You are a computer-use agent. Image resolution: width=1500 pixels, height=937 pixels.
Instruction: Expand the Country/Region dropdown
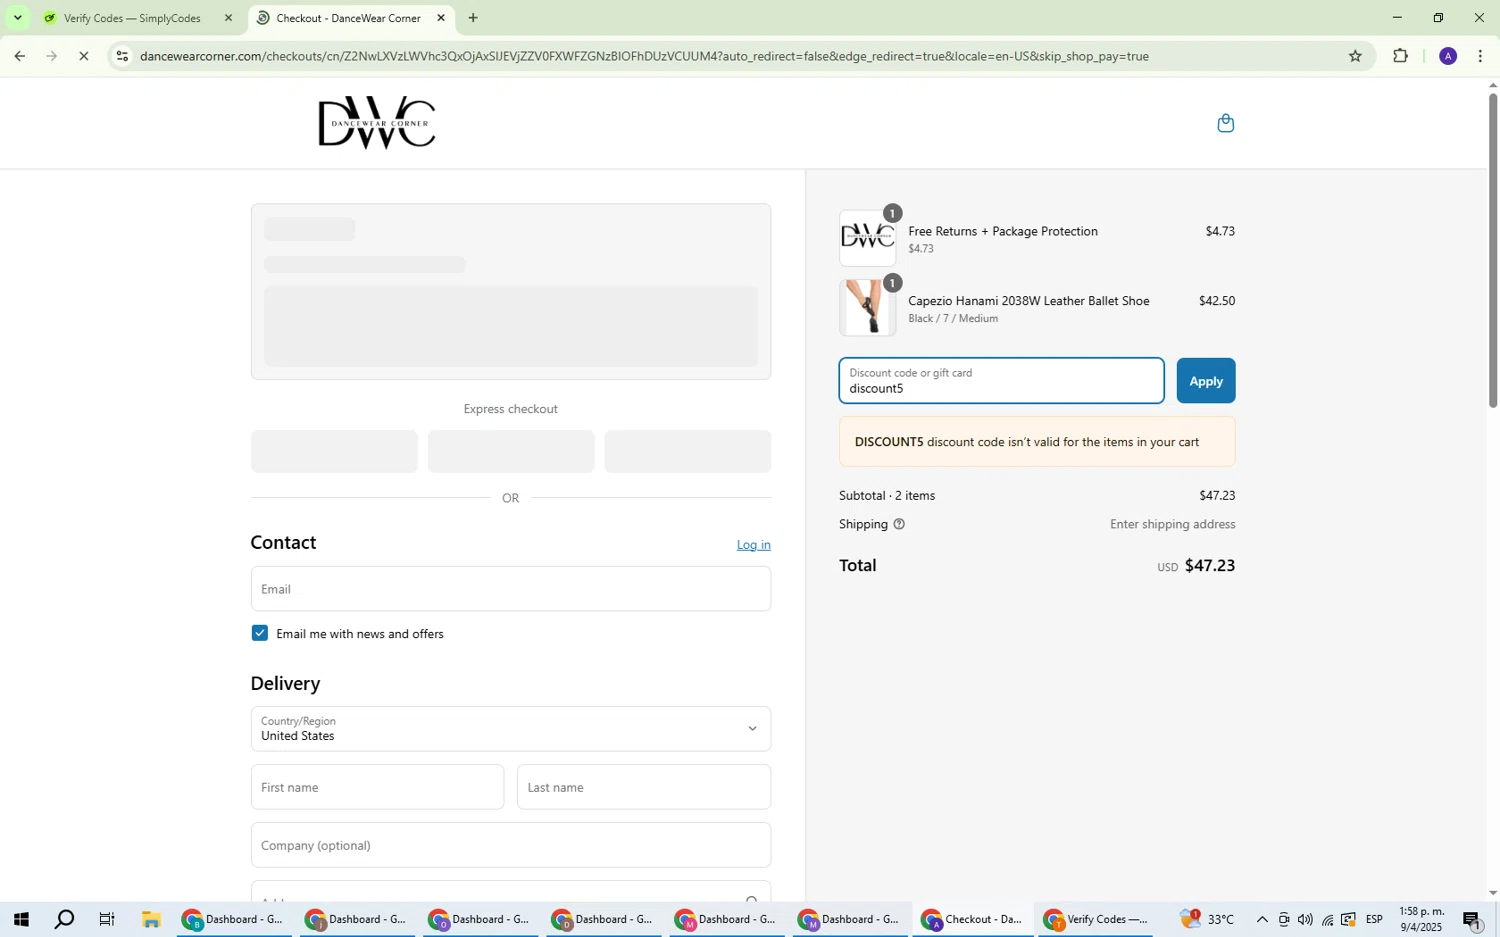pyautogui.click(x=510, y=729)
